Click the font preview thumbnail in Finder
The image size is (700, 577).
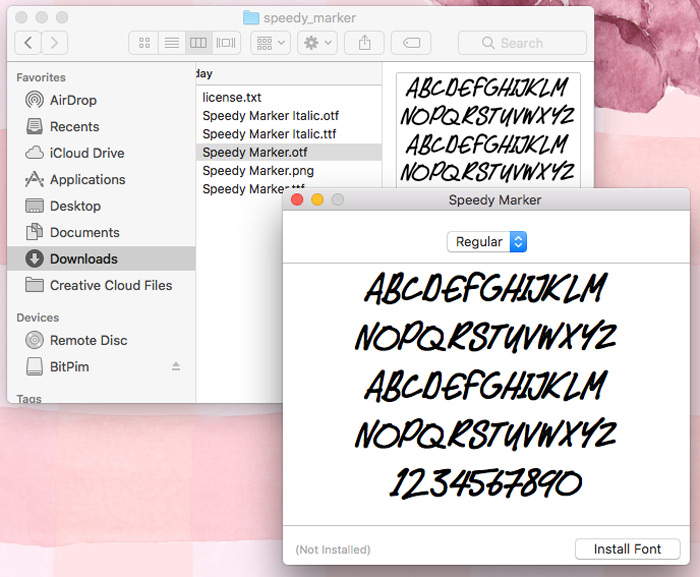(x=488, y=130)
